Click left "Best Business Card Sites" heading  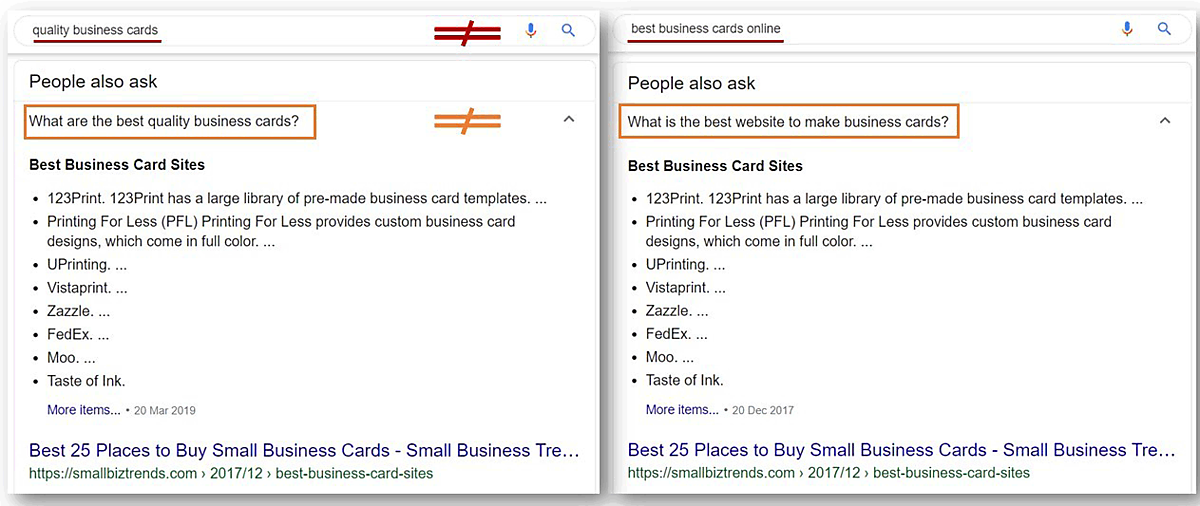tap(117, 165)
